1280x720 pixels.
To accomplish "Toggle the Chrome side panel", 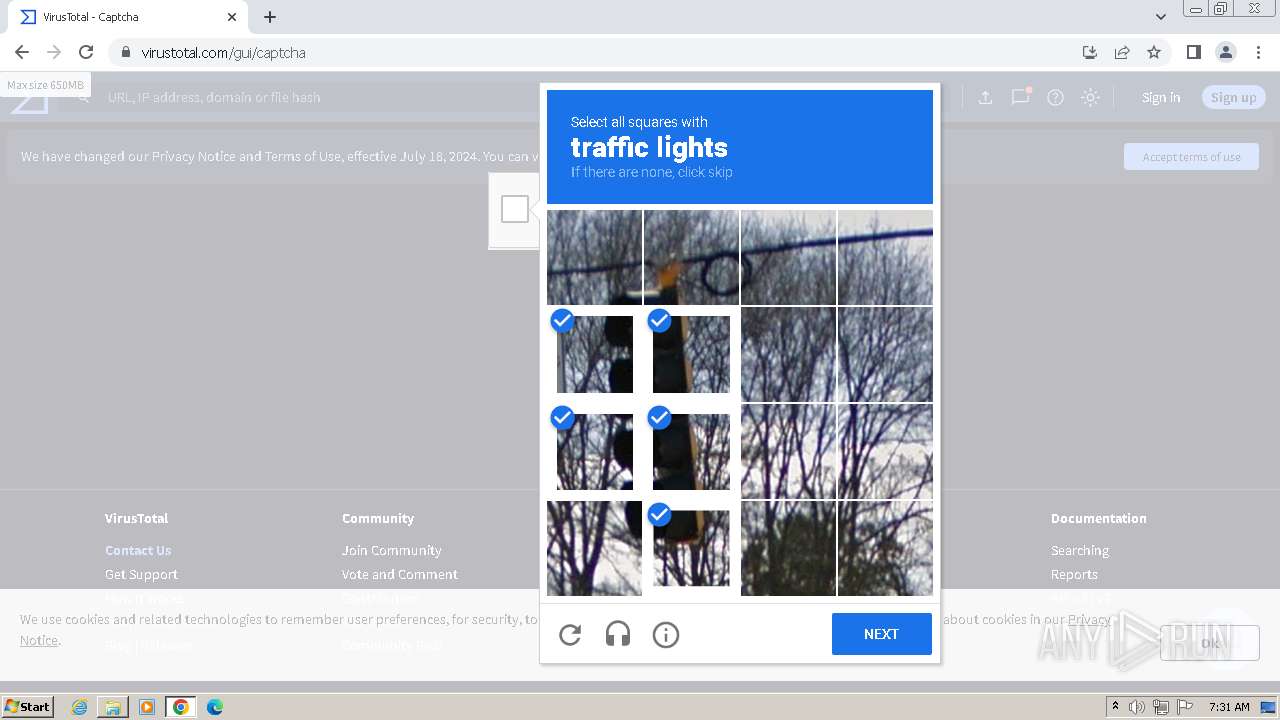I will (1193, 52).
